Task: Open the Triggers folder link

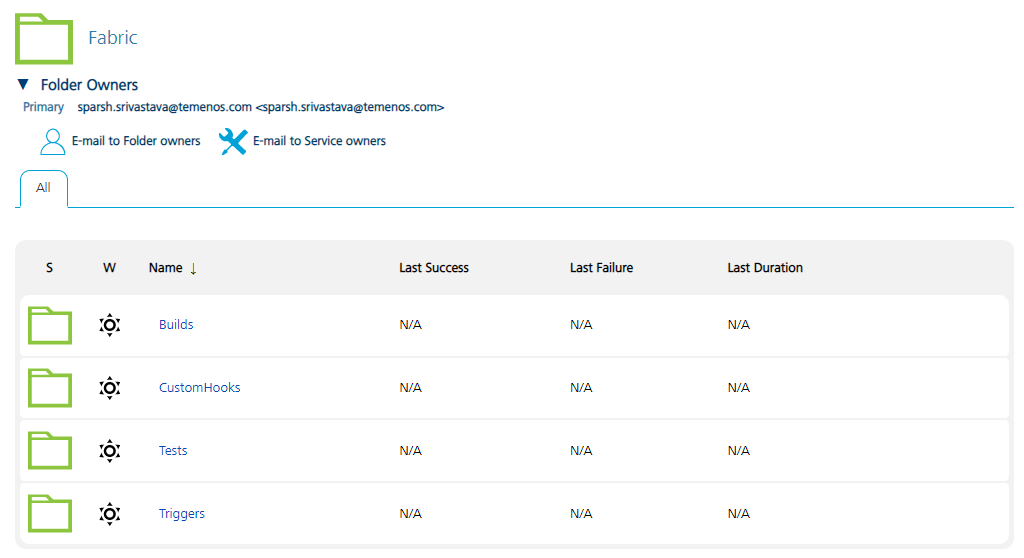Action: [x=181, y=514]
